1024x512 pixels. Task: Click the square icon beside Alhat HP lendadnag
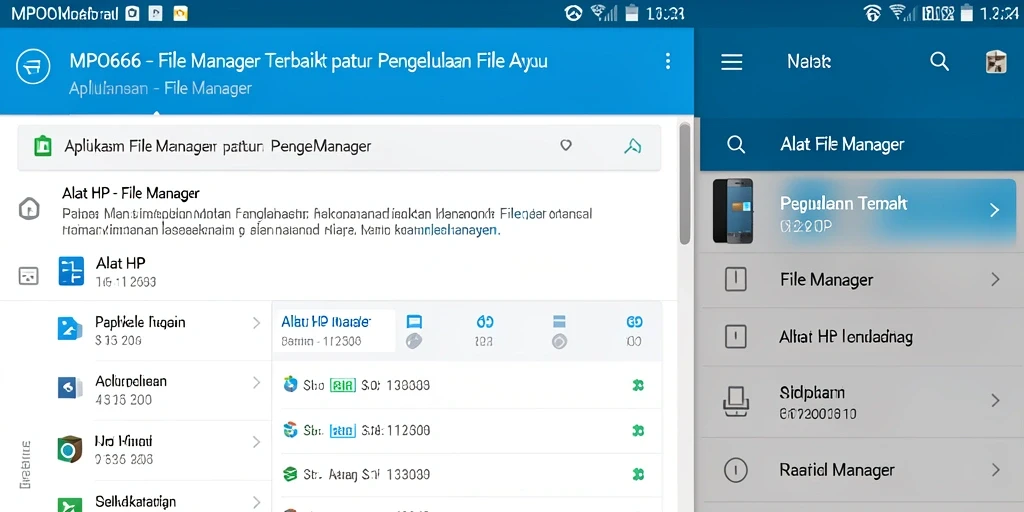click(x=736, y=336)
